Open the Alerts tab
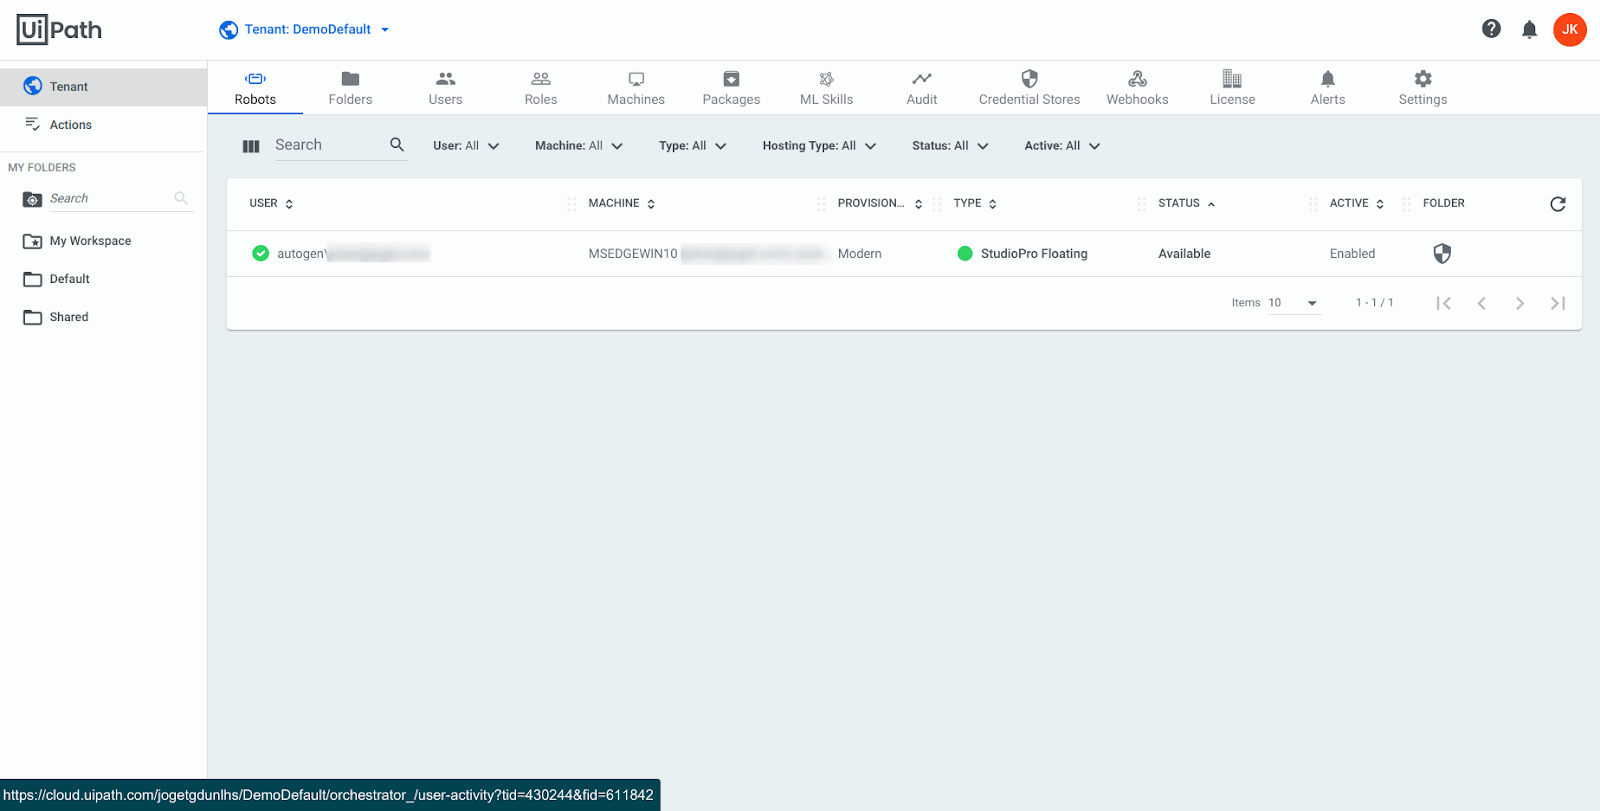1600x811 pixels. [1327, 88]
